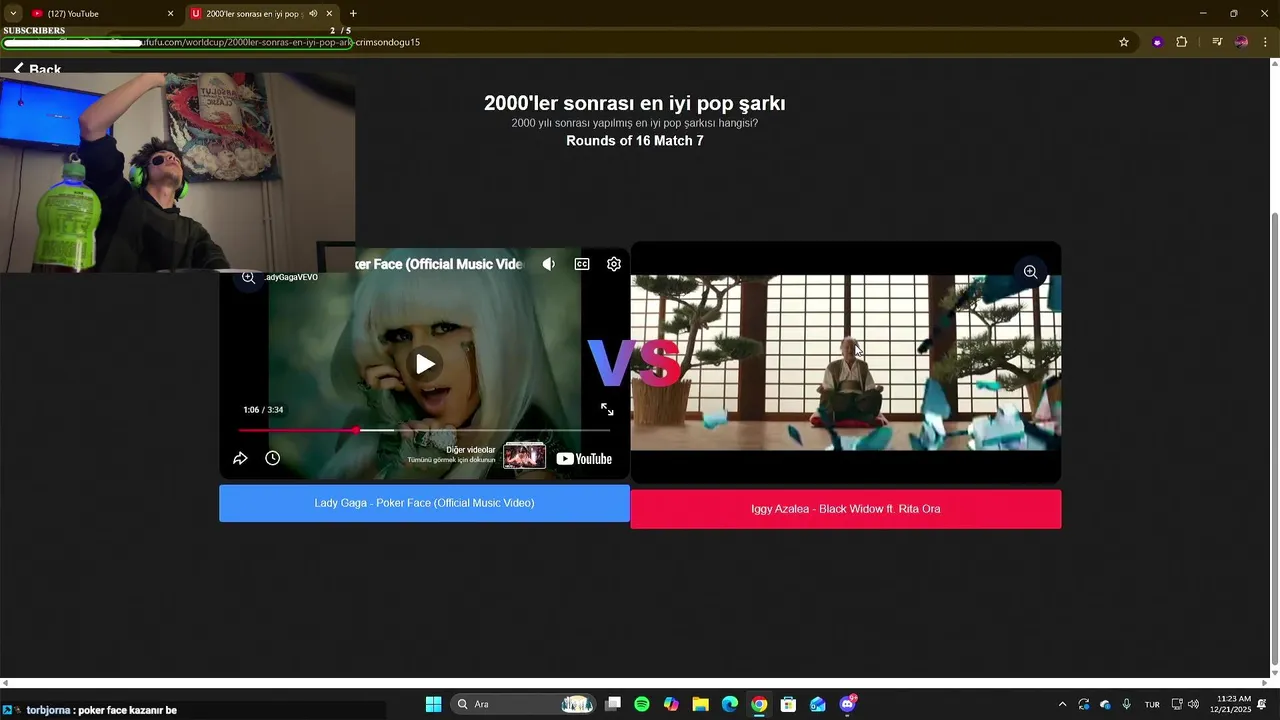Mute the audio-playing tab speaker icon

[313, 14]
